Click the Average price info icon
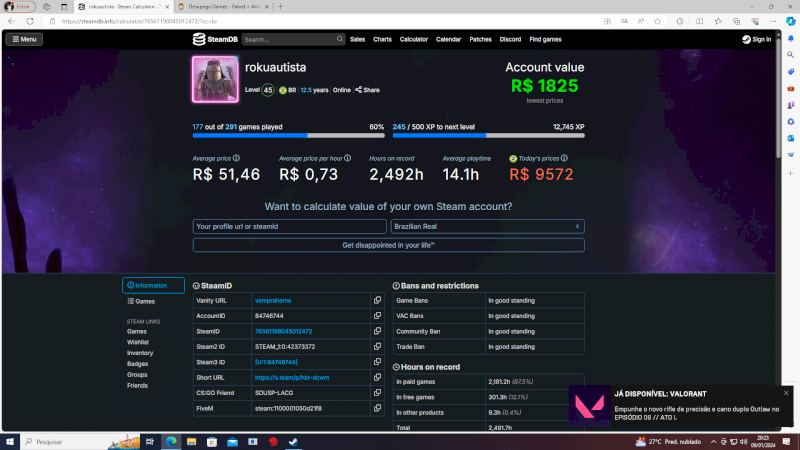Screen dimensions: 800x450 (x=236, y=158)
